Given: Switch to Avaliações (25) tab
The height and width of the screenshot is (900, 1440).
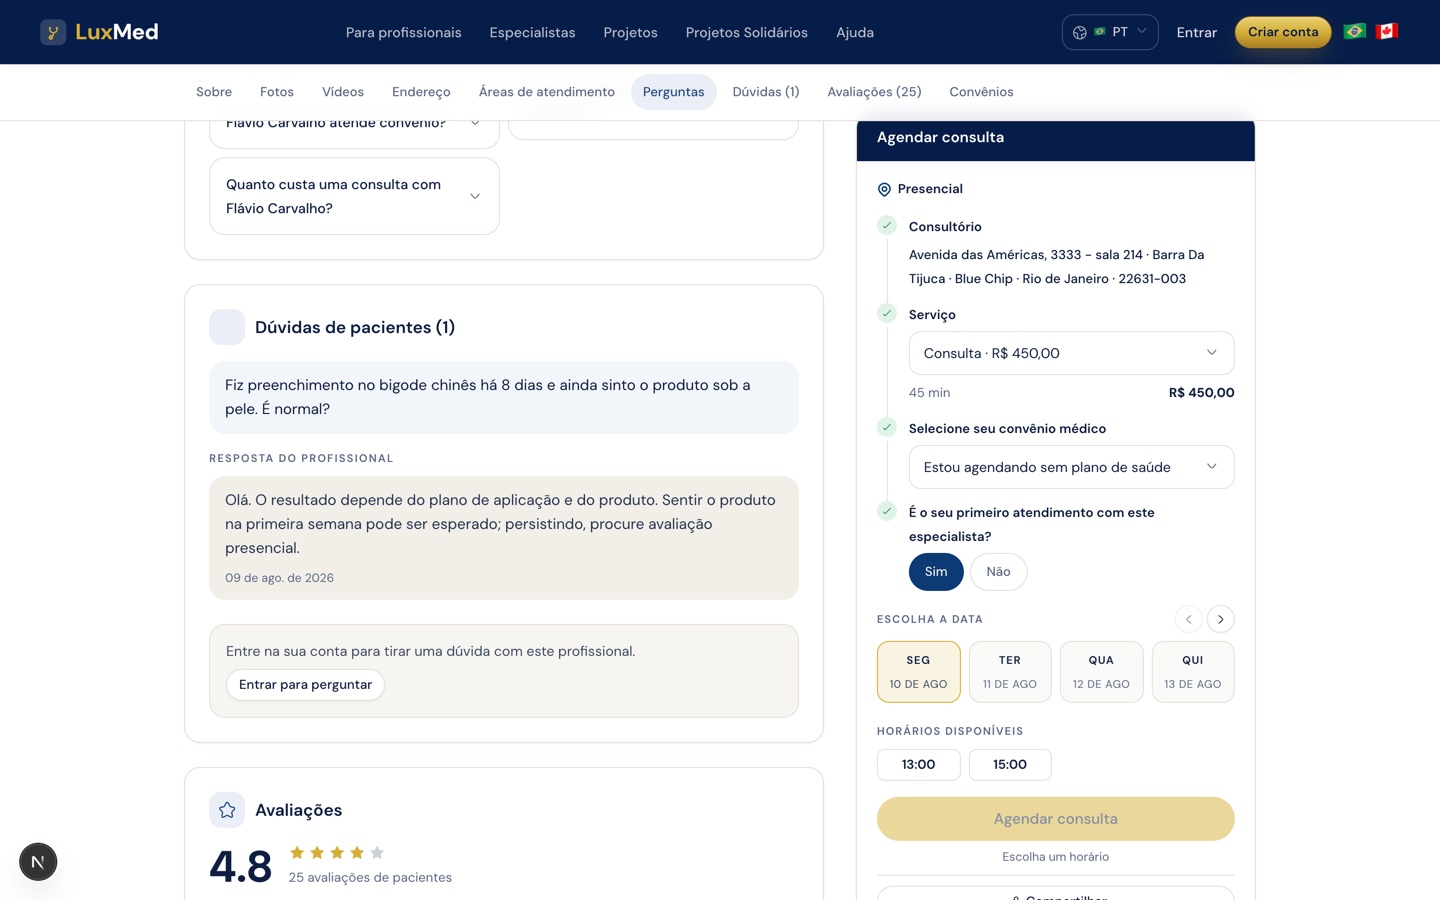Looking at the screenshot, I should click(x=874, y=92).
